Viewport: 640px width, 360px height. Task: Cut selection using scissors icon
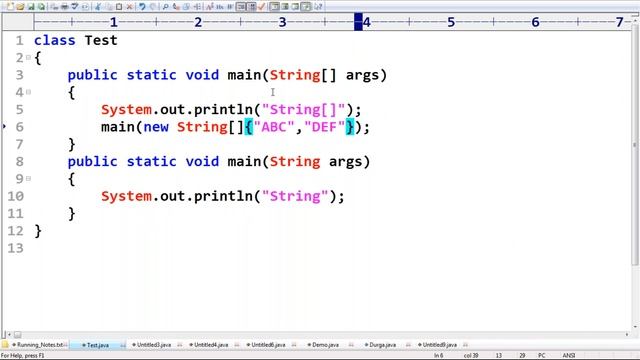[x=97, y=7]
